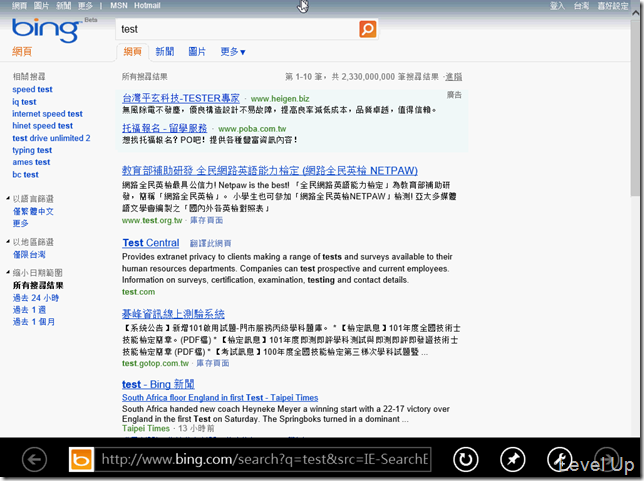The width and height of the screenshot is (644, 481).
Task: Open MSN in top navigation bar
Action: point(119,6)
